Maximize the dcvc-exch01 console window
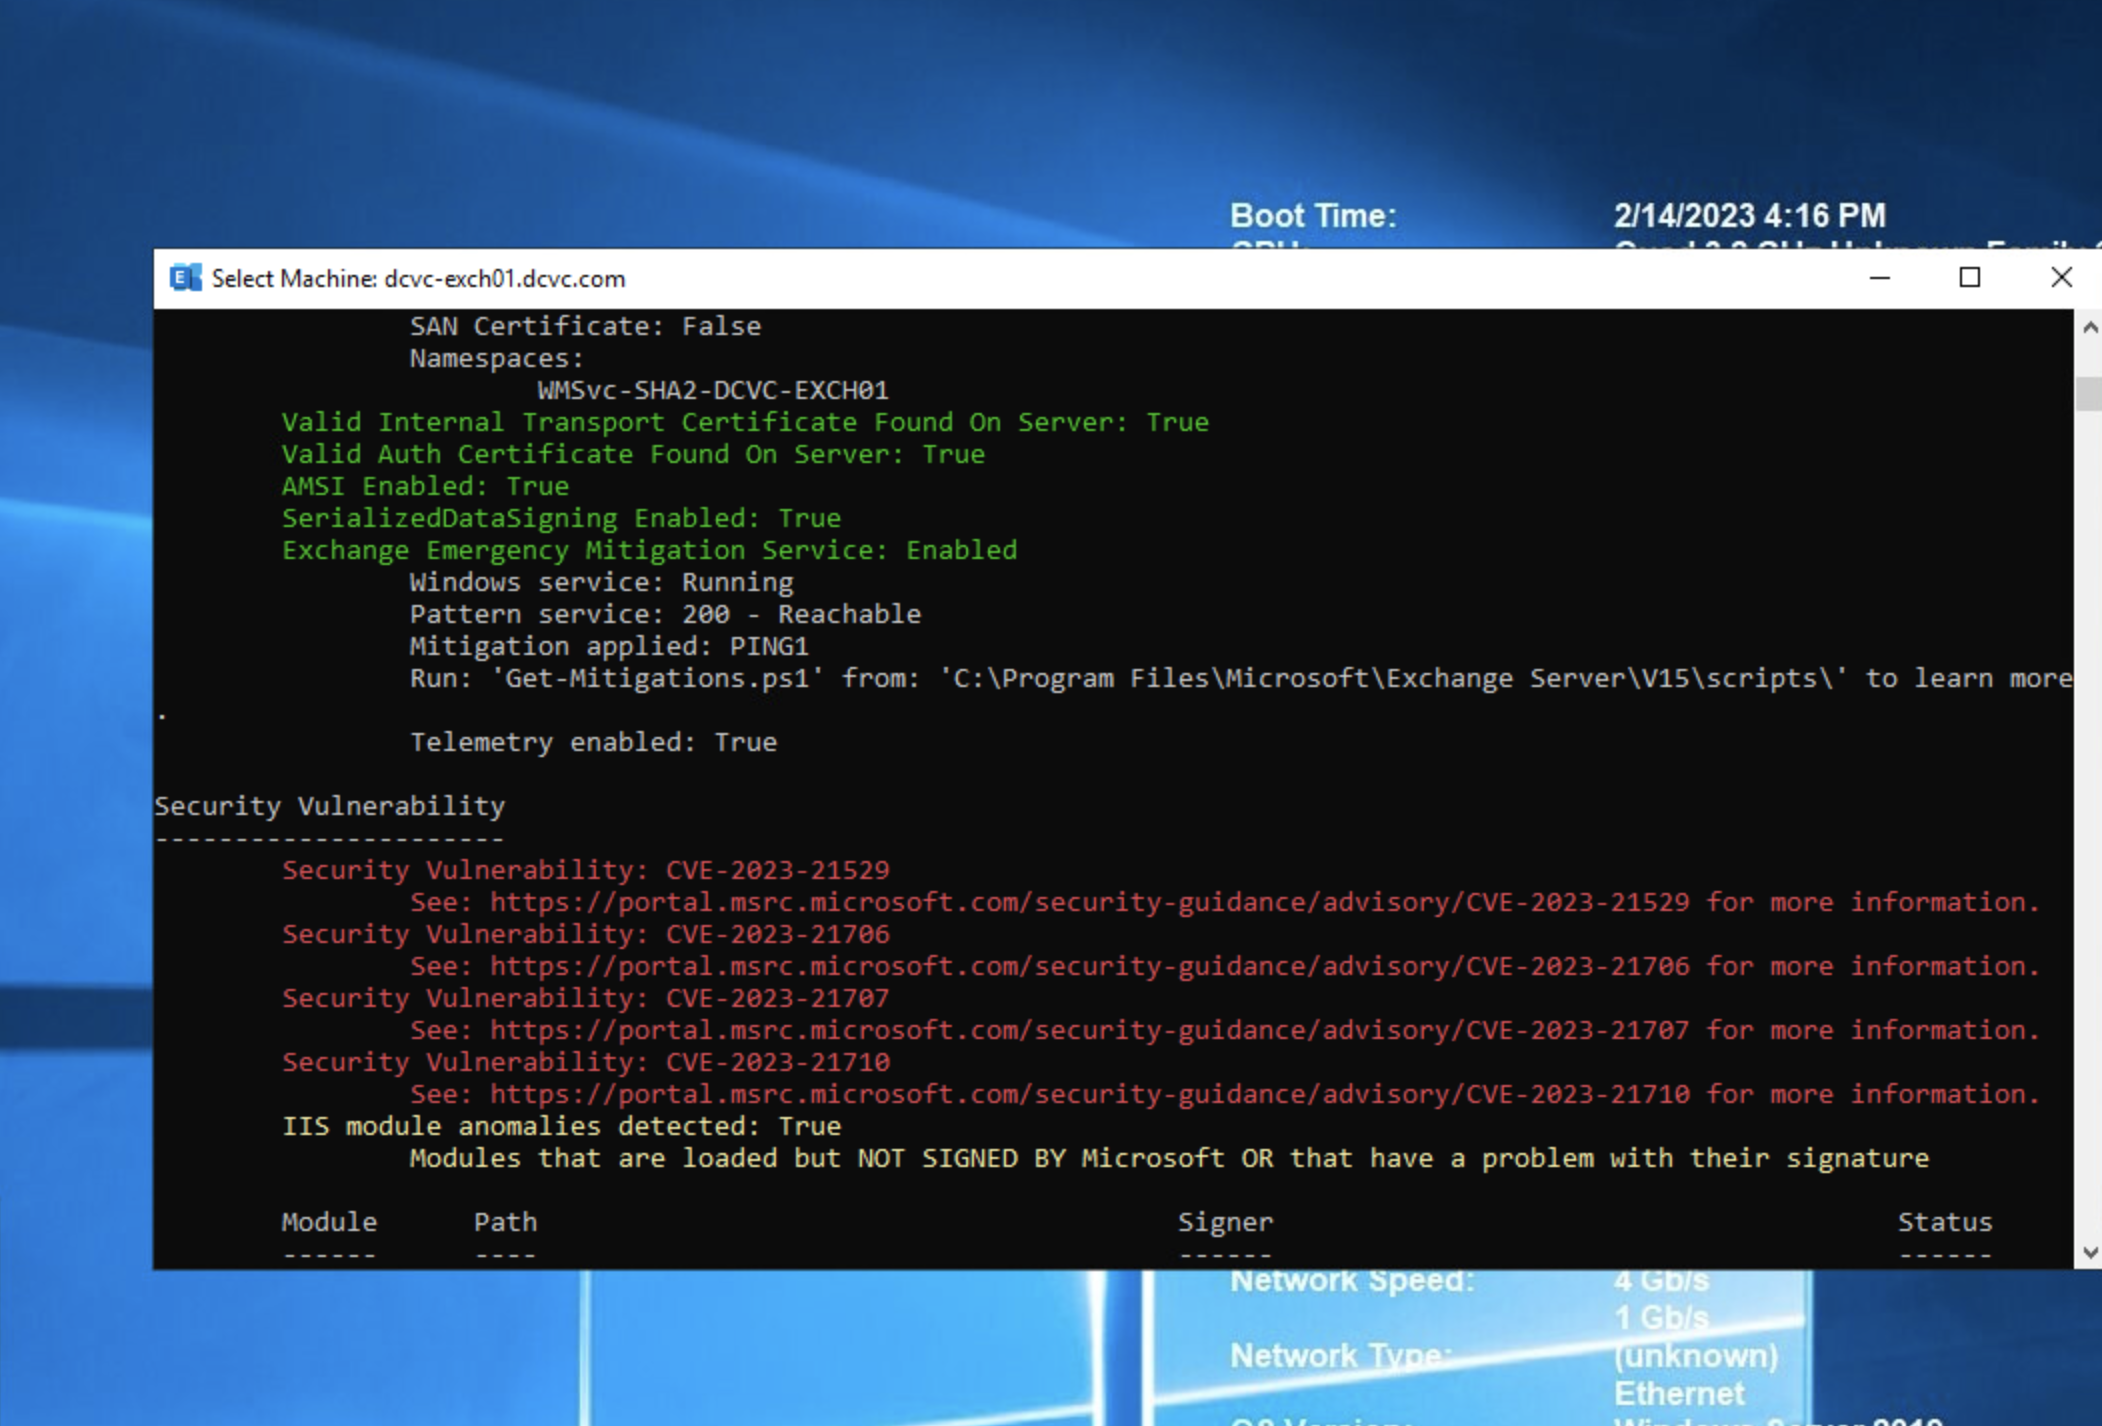2102x1426 pixels. 1969,278
